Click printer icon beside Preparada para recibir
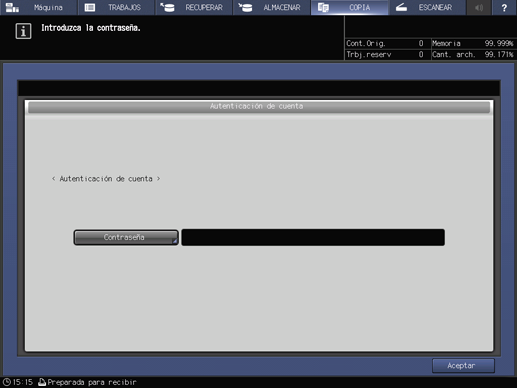This screenshot has width=517, height=388. [42, 382]
